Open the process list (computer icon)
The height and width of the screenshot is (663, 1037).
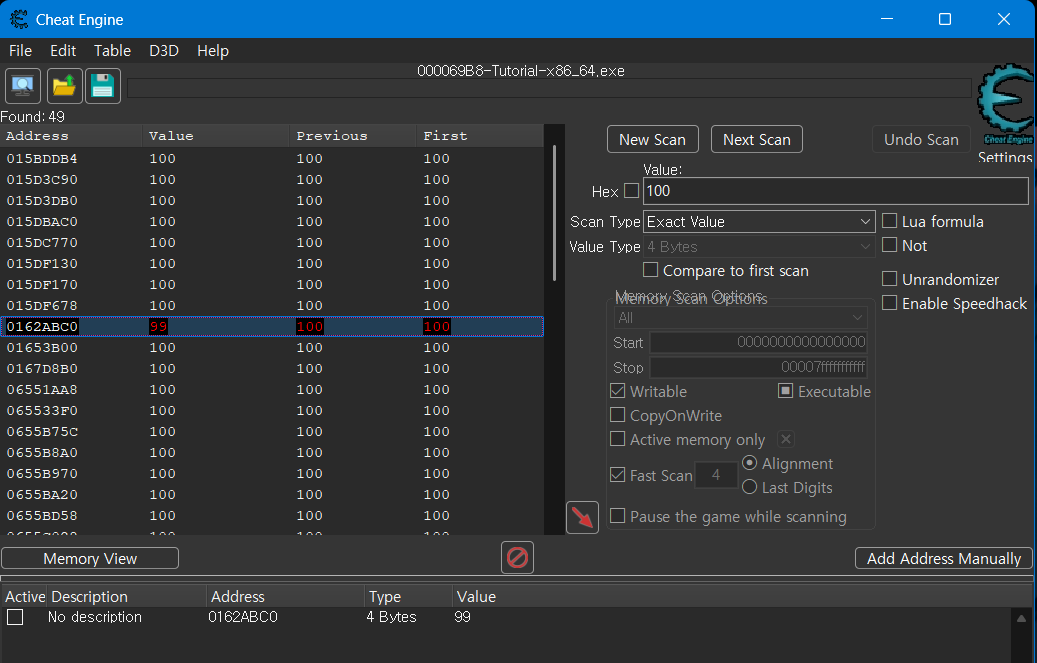tap(23, 86)
